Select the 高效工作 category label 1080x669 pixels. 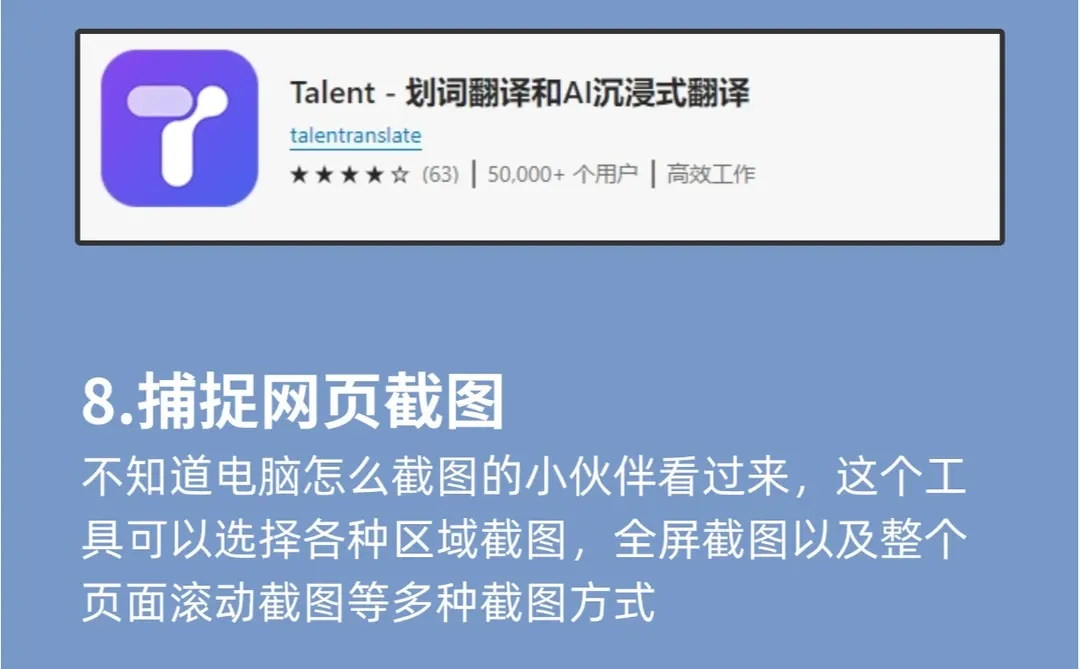pos(711,174)
